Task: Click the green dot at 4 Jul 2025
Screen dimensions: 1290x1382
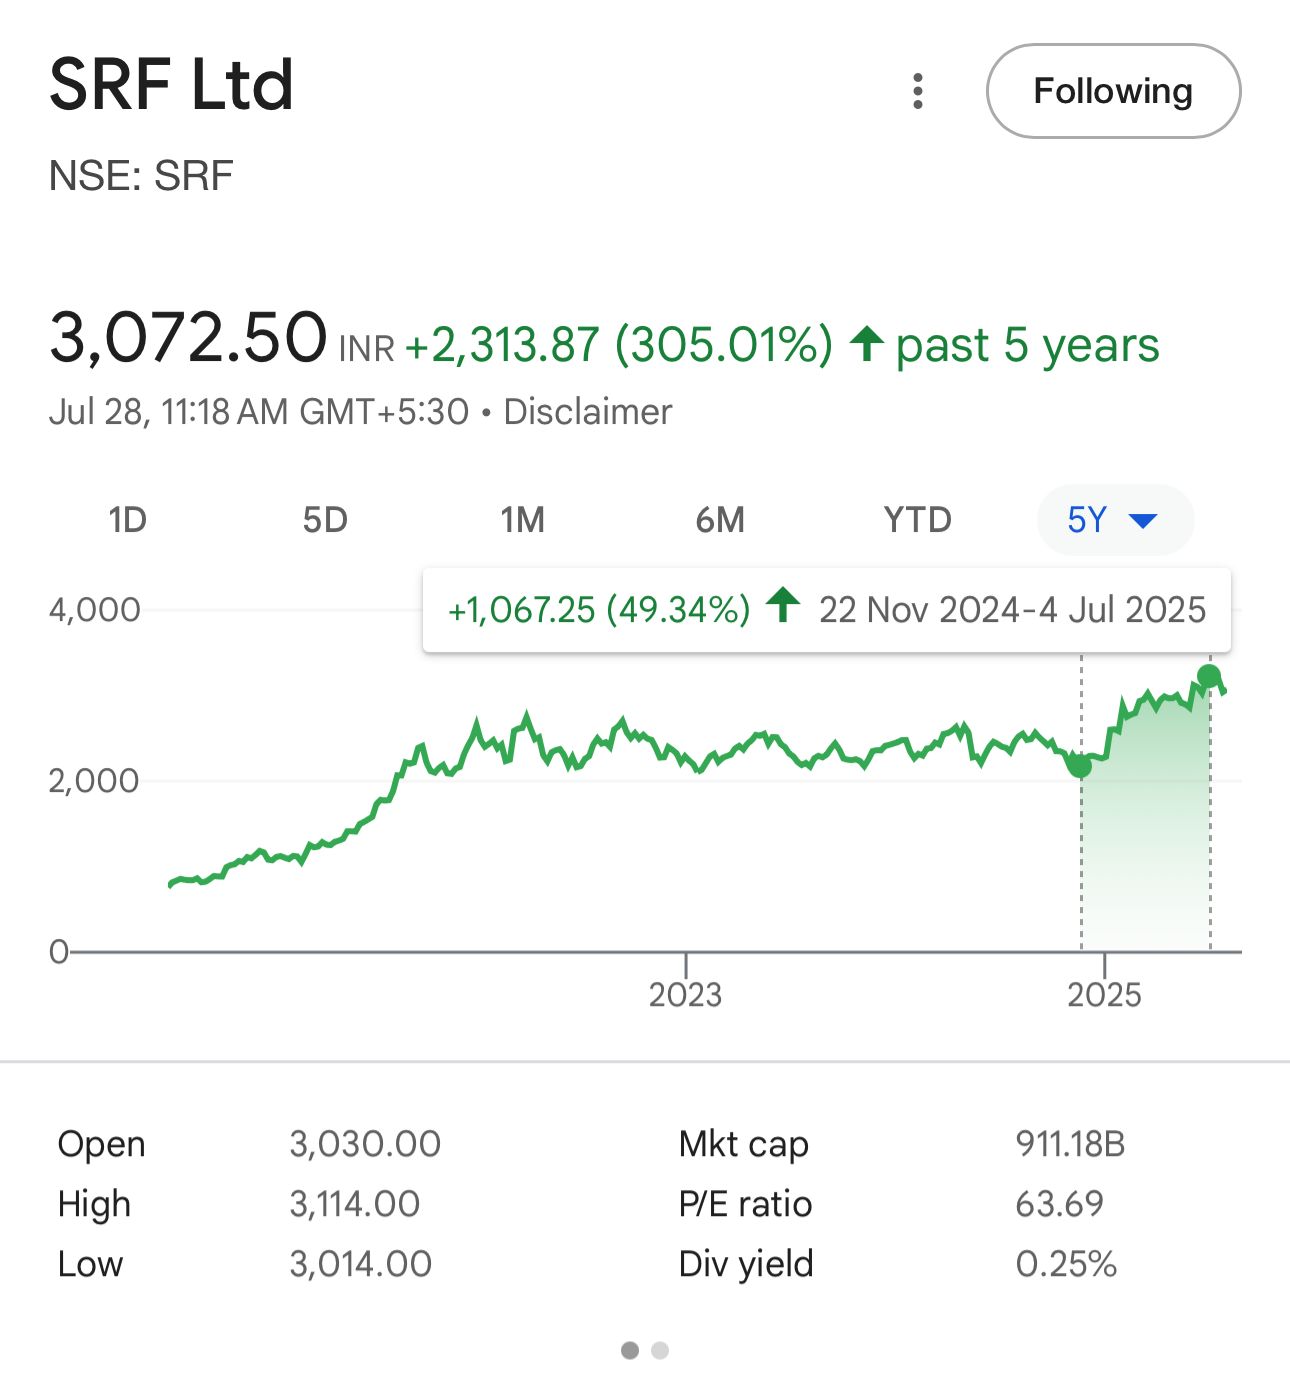Action: pyautogui.click(x=1209, y=676)
